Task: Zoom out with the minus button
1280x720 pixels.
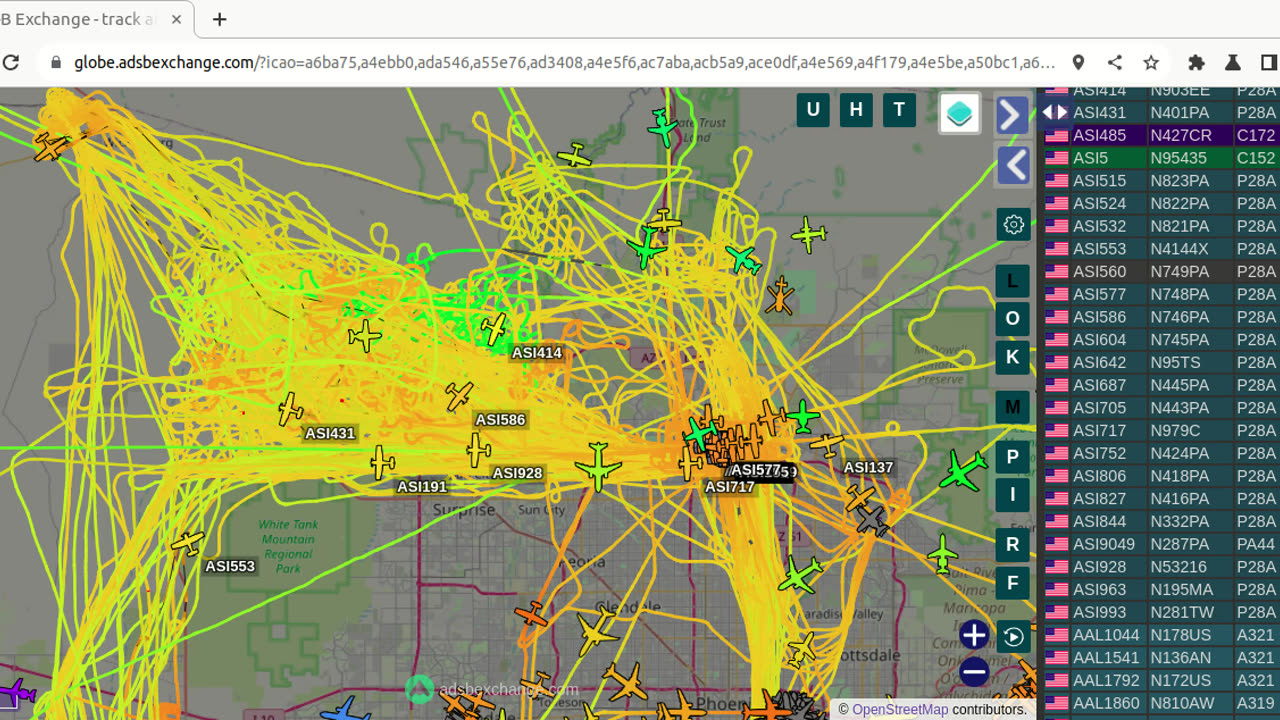Action: pyautogui.click(x=974, y=672)
